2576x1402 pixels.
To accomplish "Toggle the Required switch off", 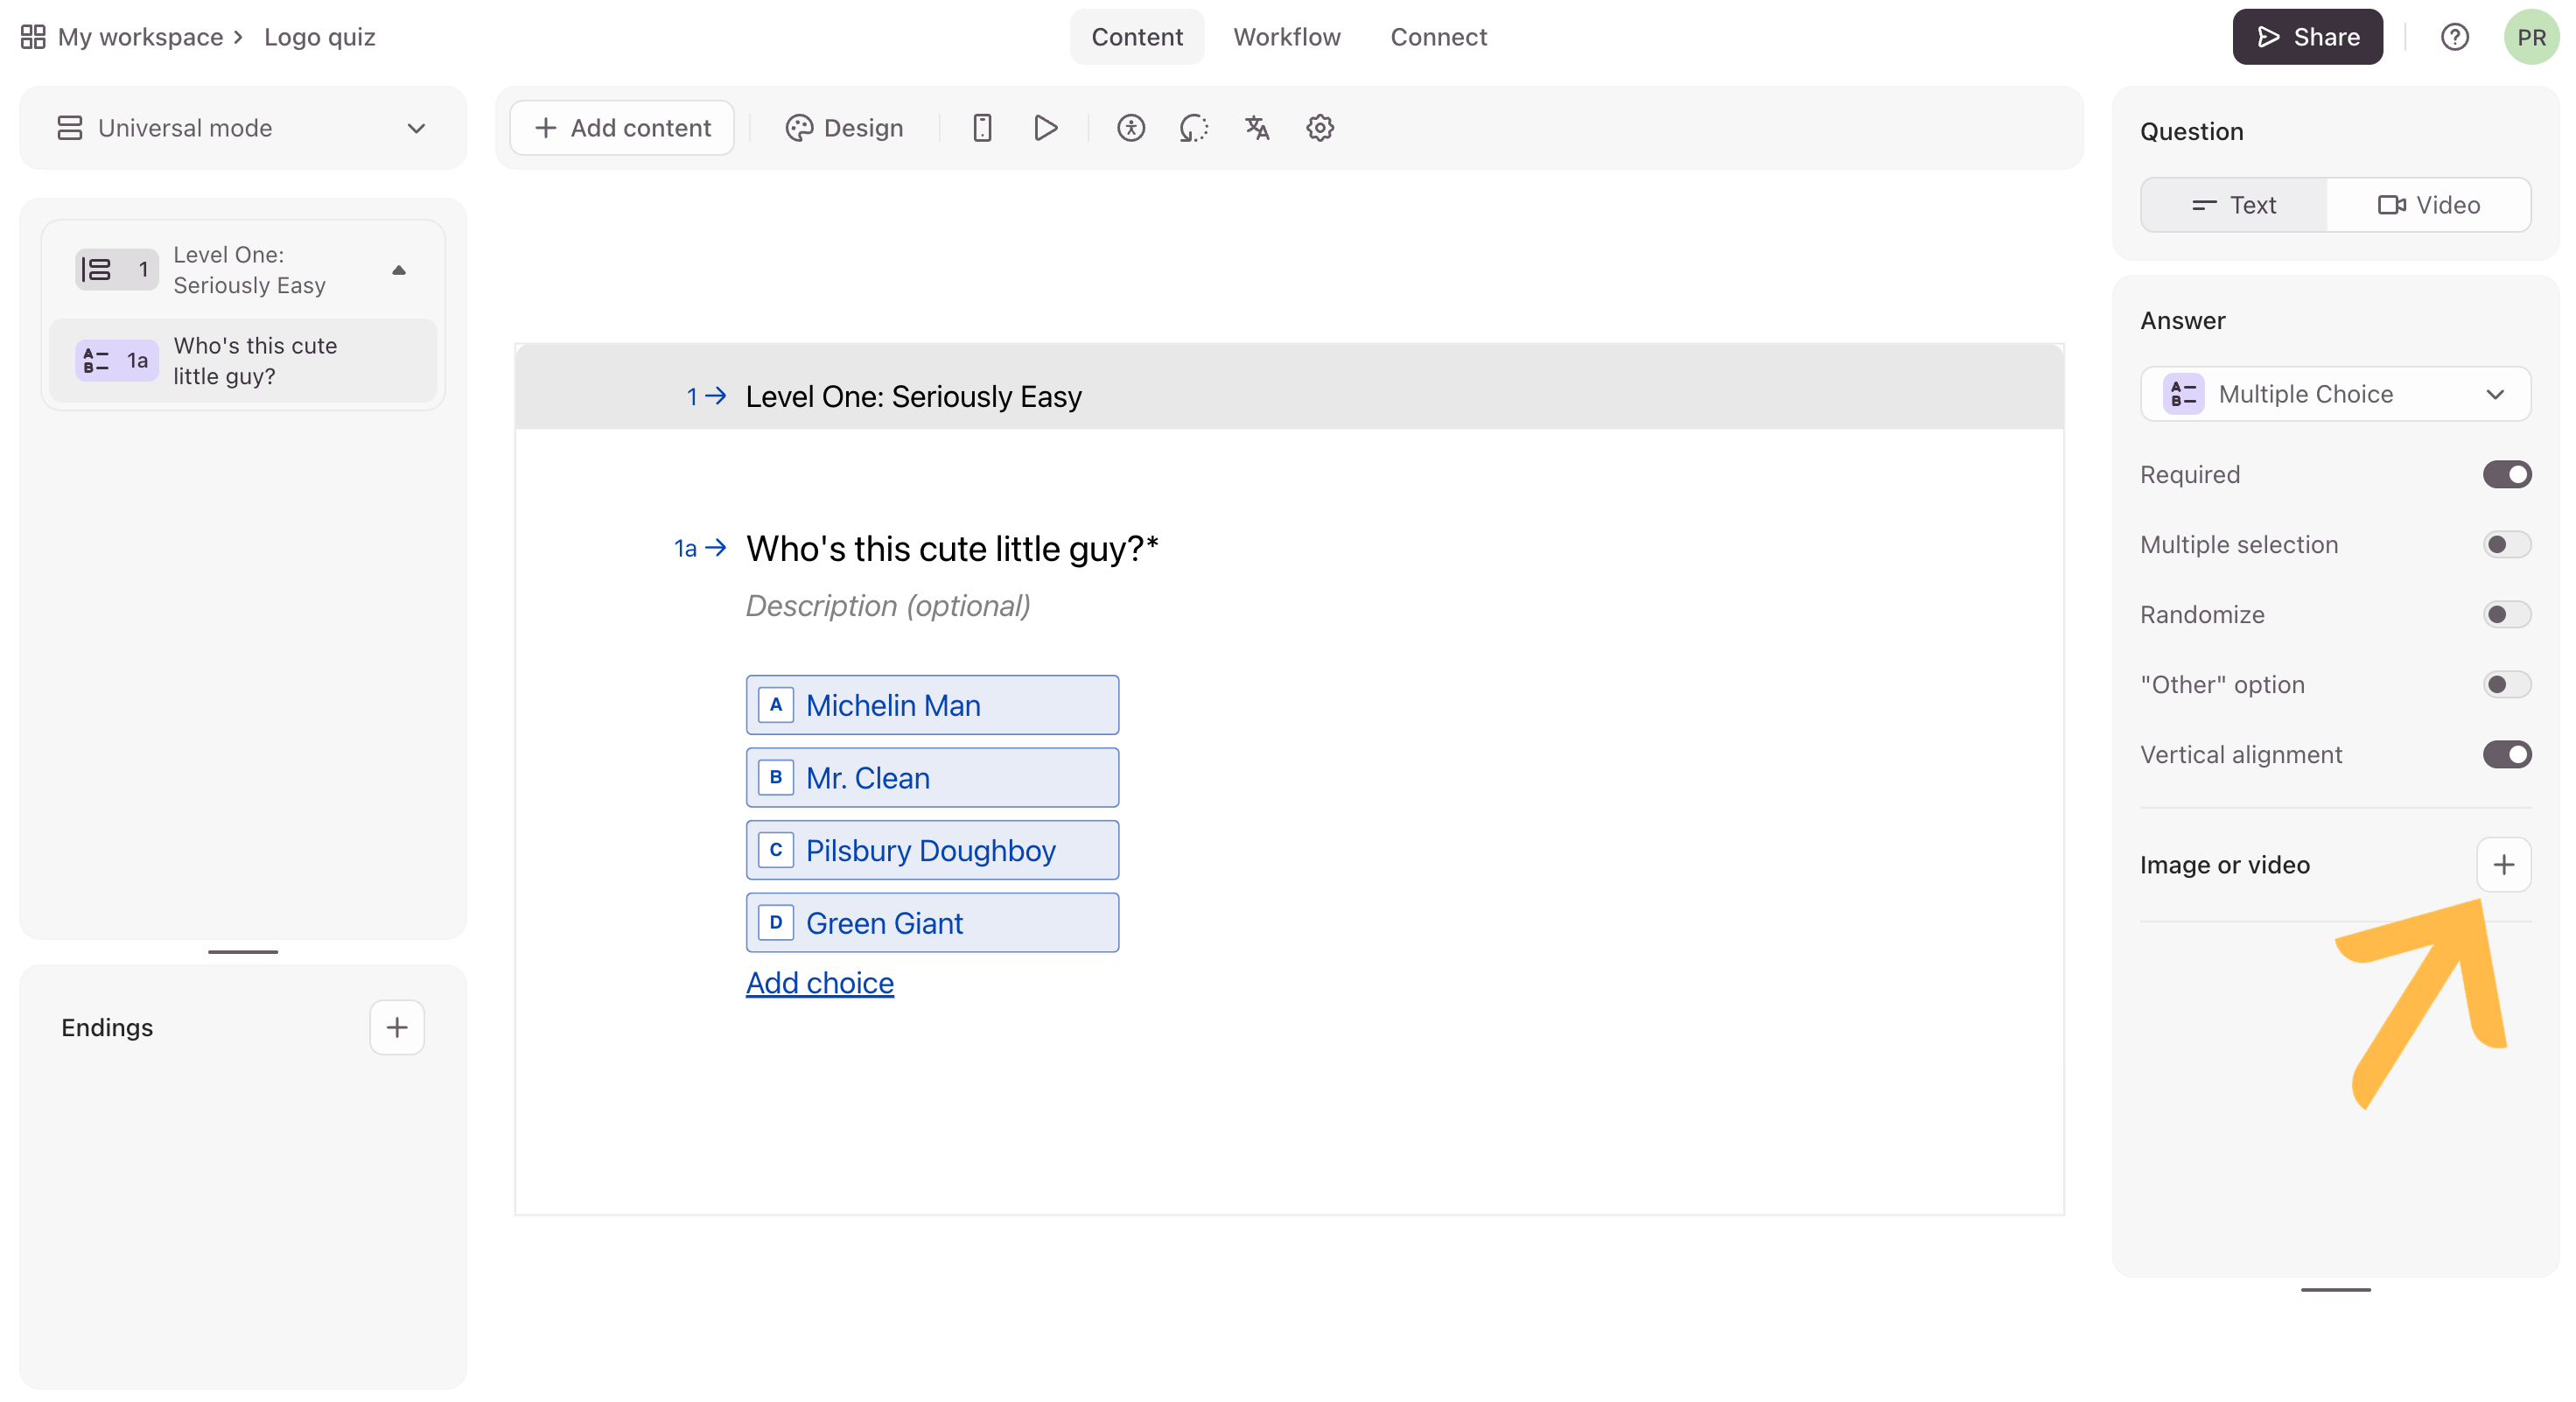I will coord(2506,474).
